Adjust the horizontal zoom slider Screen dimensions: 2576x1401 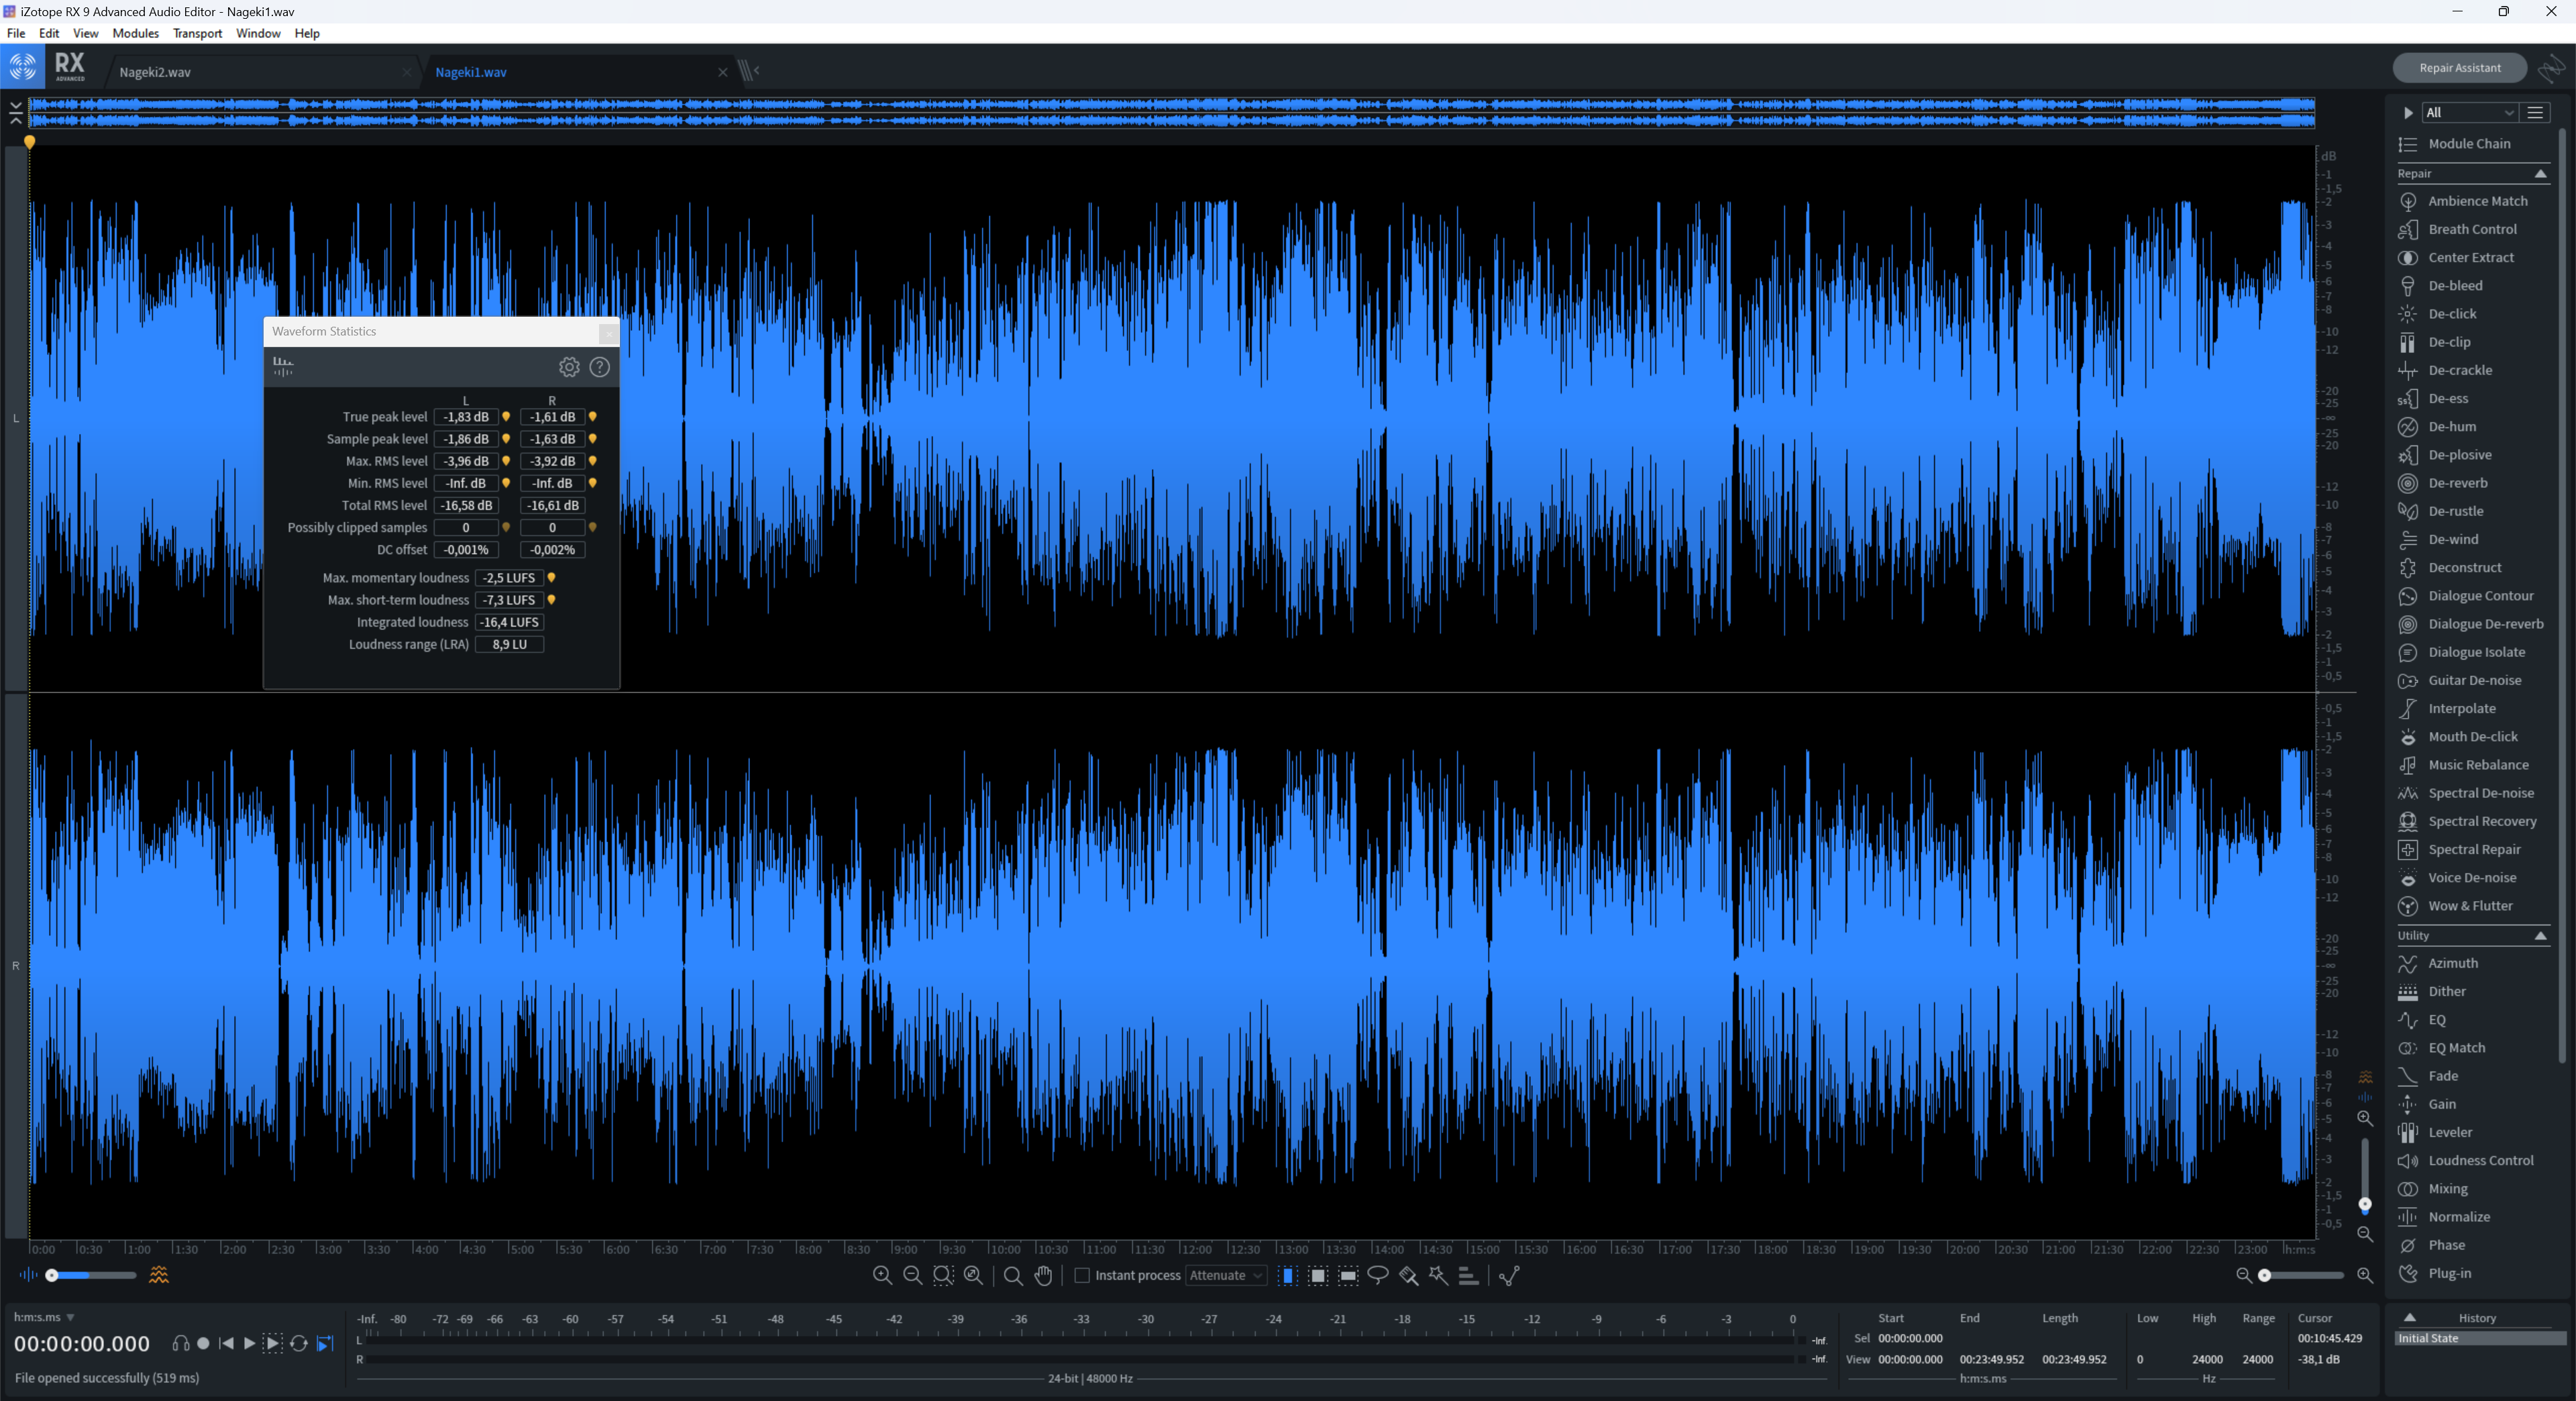point(2302,1275)
